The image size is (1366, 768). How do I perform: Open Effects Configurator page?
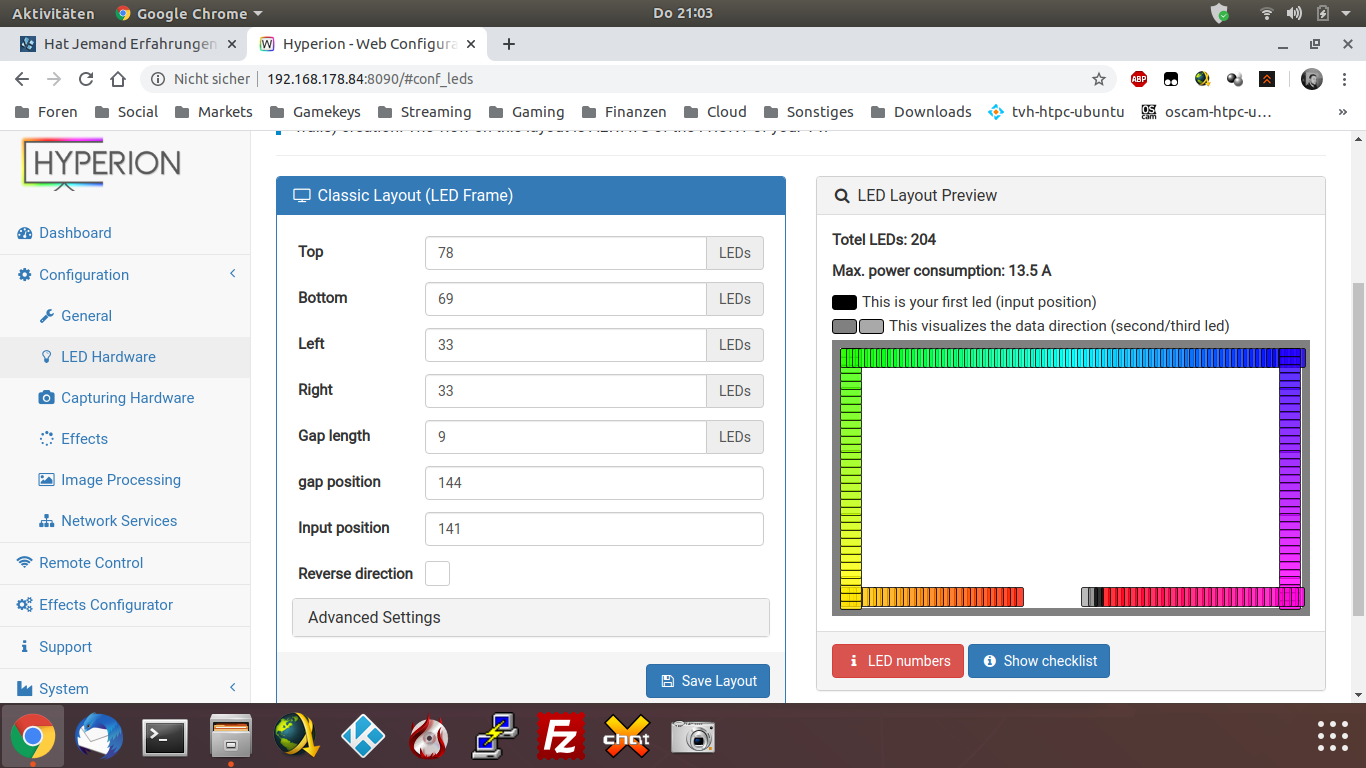click(95, 605)
